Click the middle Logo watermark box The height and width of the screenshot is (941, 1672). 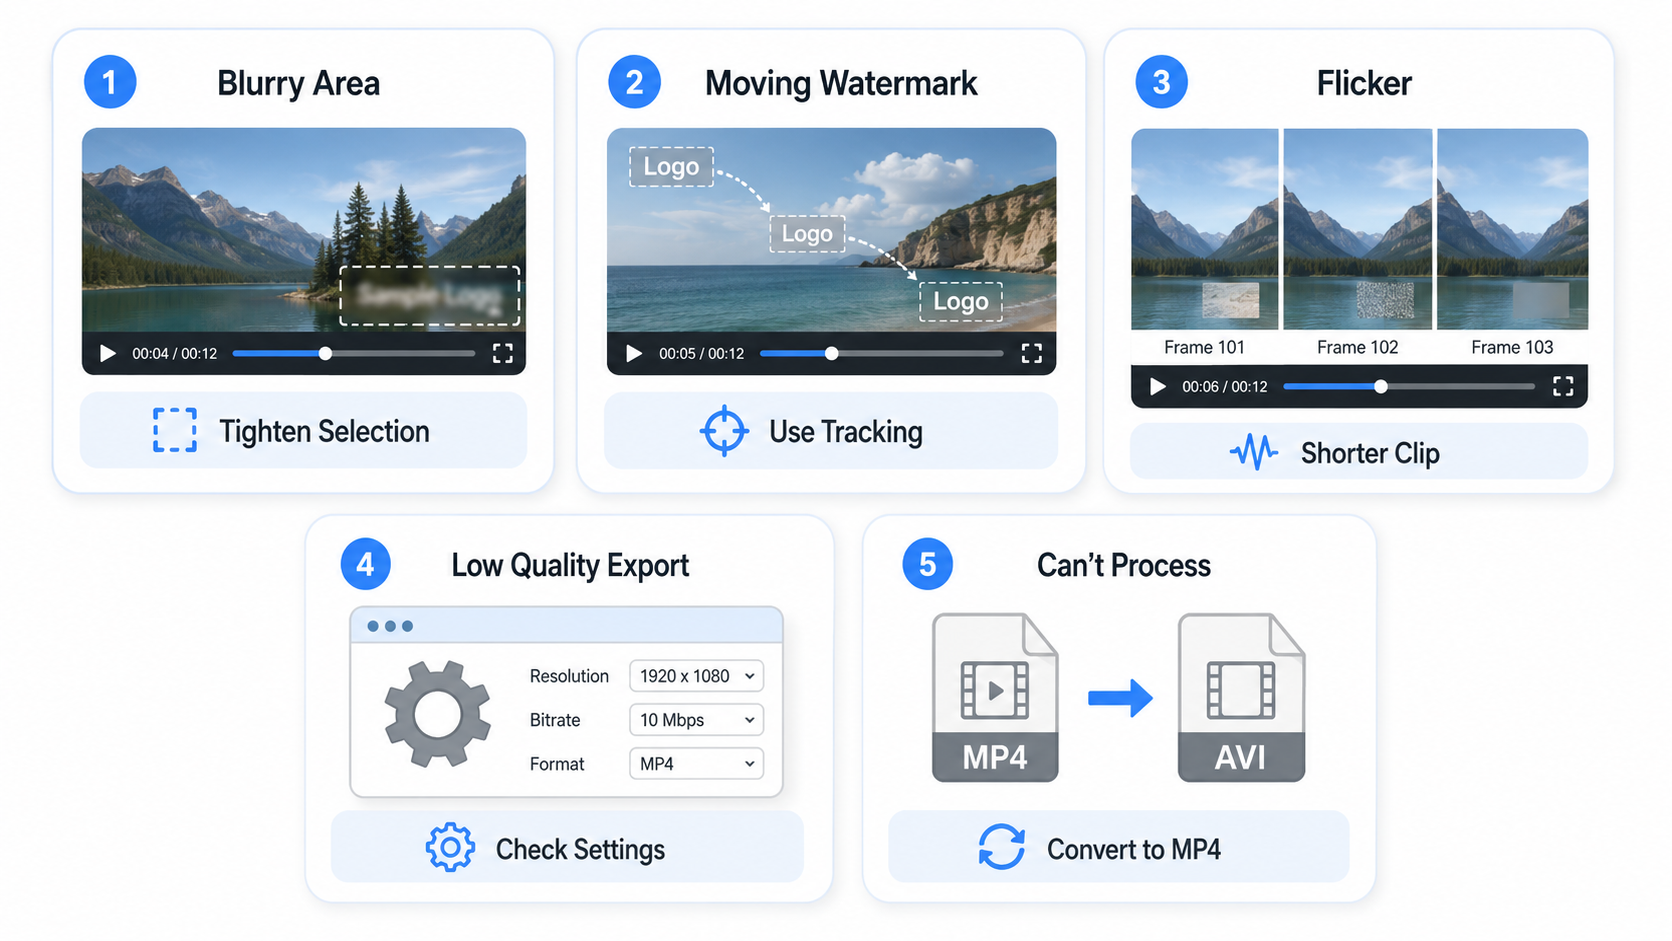pos(807,234)
